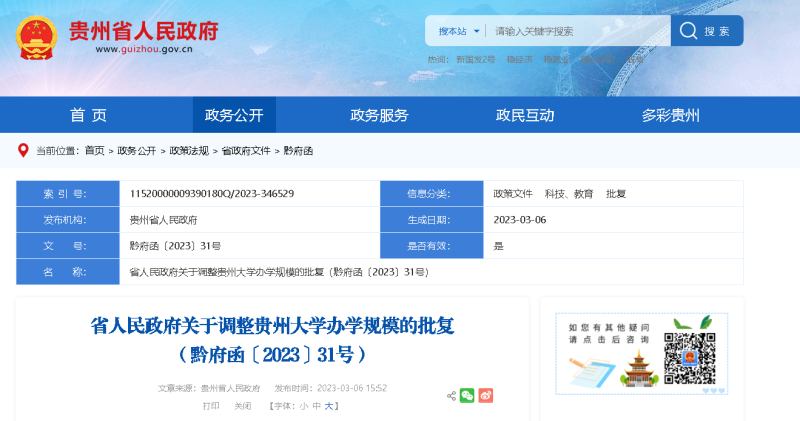
Task: Click the magnifier search icon
Action: (x=688, y=31)
